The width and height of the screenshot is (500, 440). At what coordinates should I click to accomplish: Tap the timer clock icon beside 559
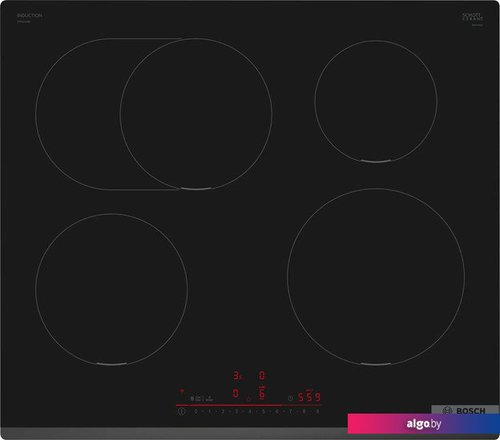point(290,398)
